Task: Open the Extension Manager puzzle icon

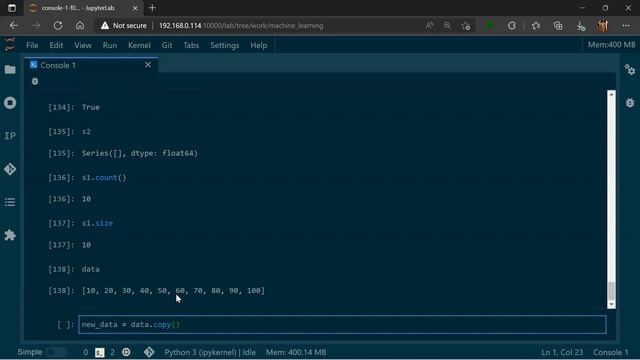Action: (10, 235)
